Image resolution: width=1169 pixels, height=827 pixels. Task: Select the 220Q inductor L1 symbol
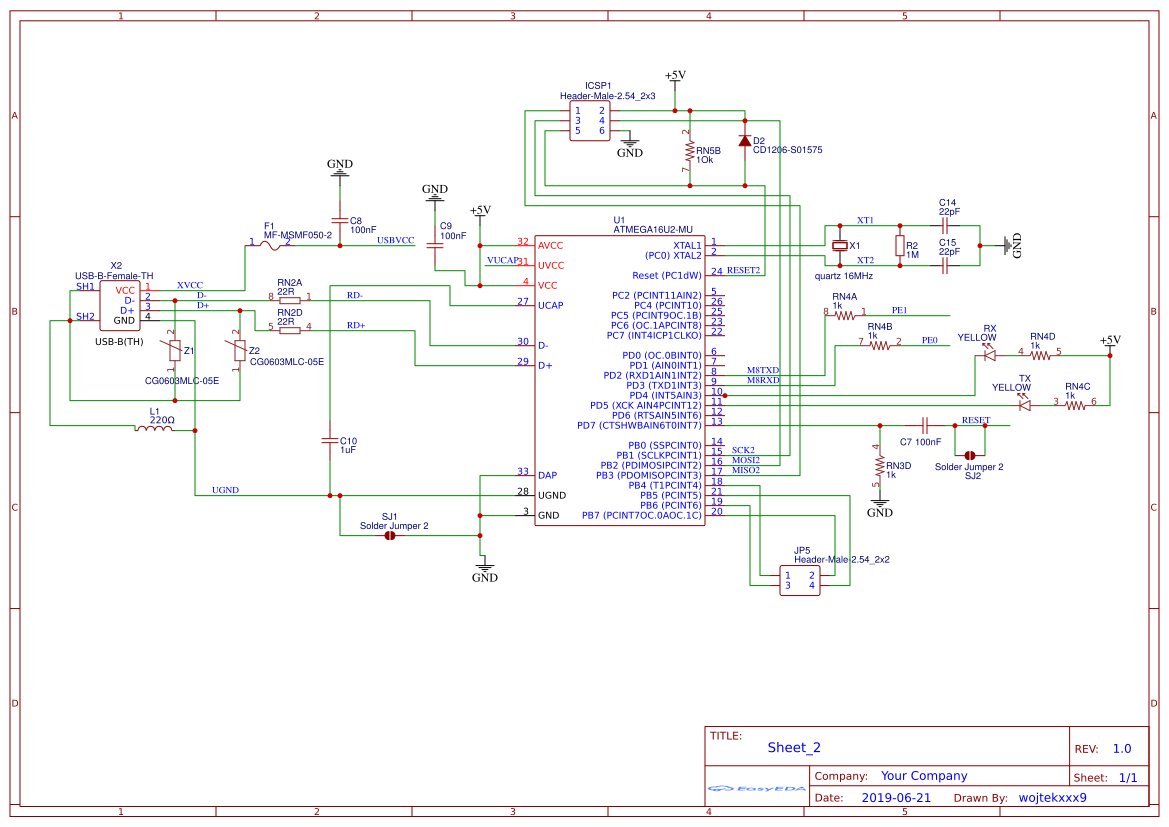coord(155,430)
